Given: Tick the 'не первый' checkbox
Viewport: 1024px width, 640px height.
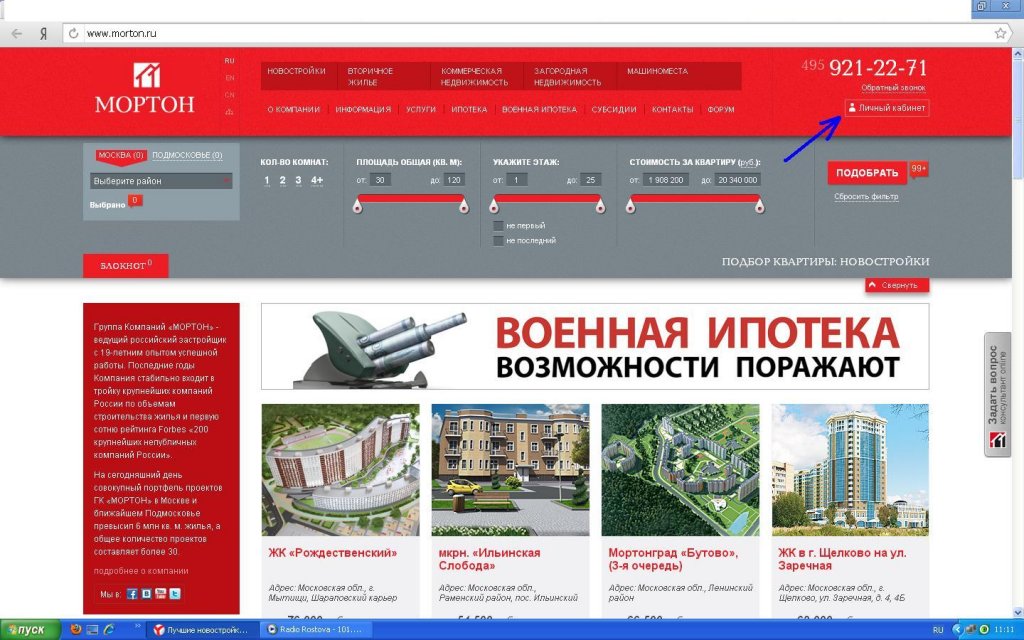Looking at the screenshot, I should point(498,225).
